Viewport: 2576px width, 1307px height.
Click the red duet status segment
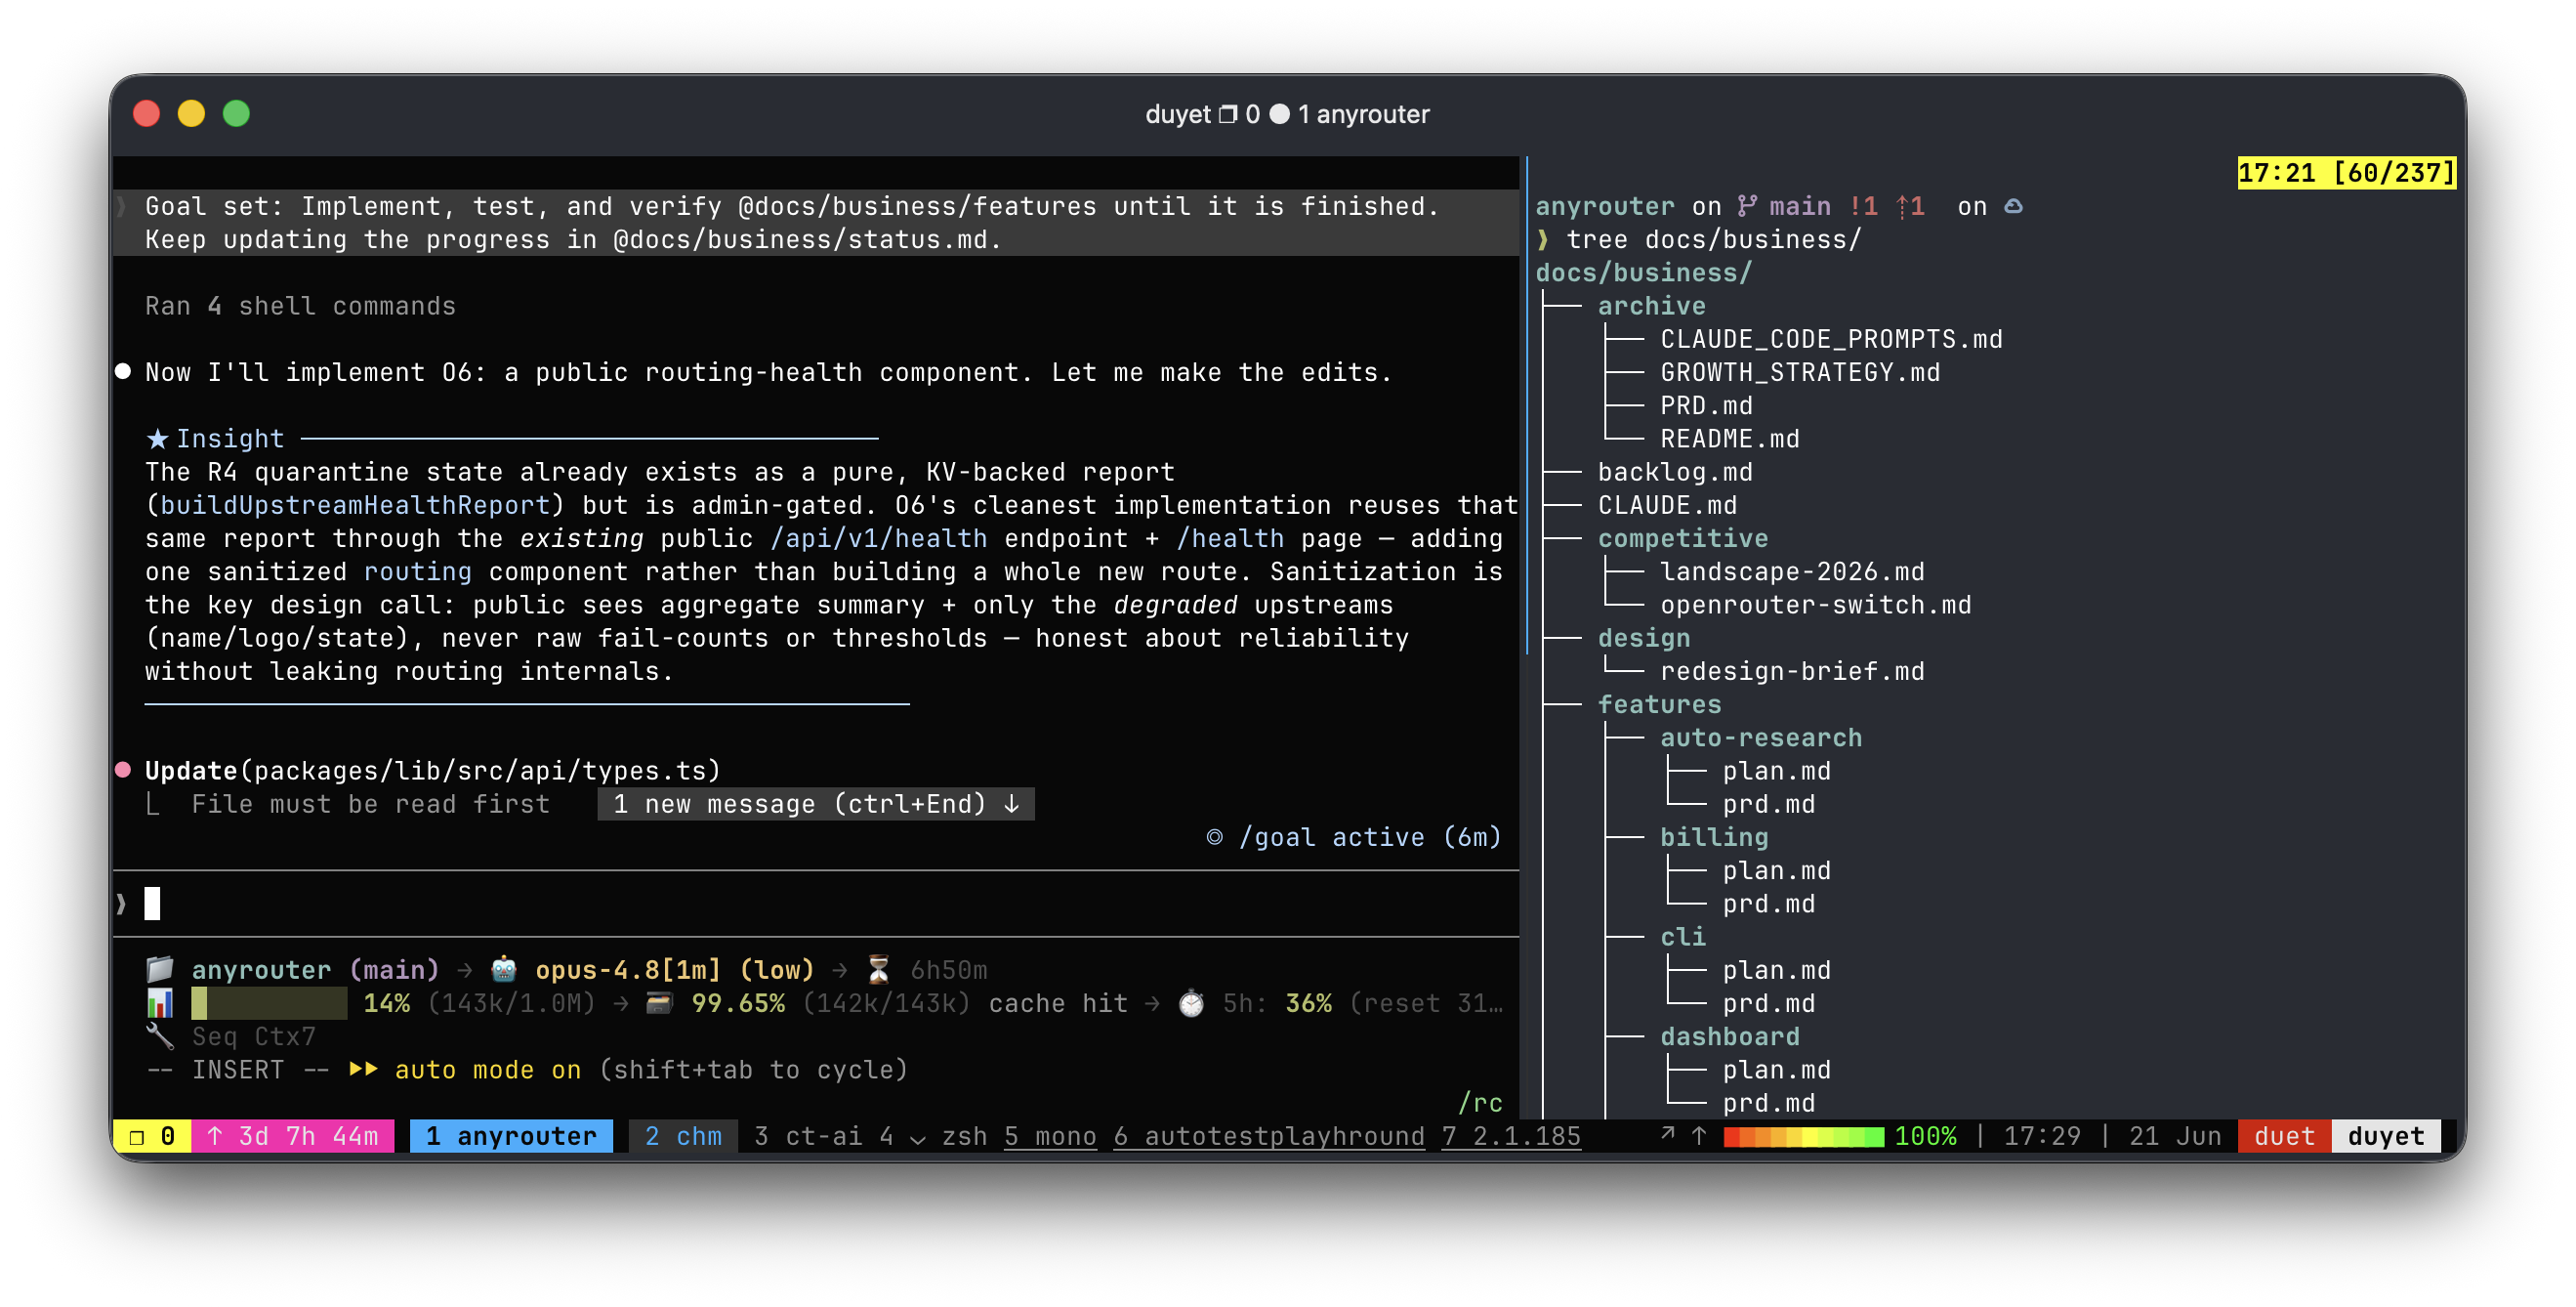click(2284, 1135)
